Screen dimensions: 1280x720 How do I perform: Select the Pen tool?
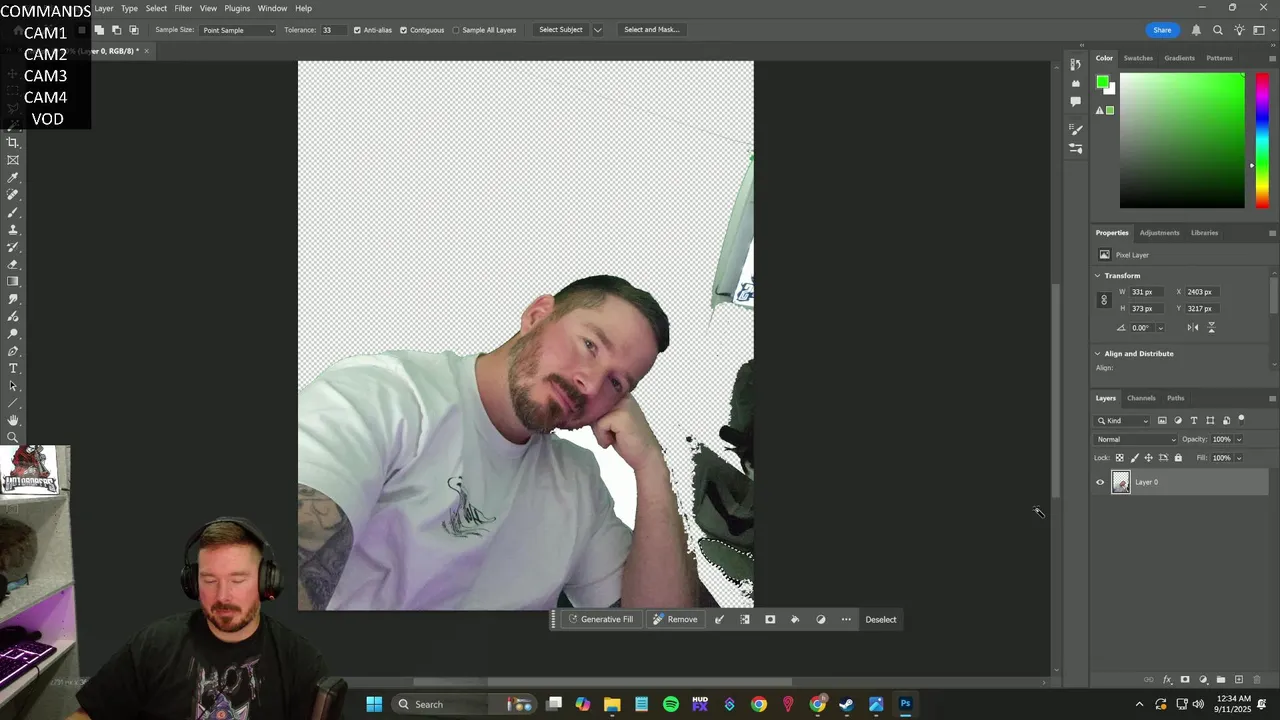(x=13, y=352)
